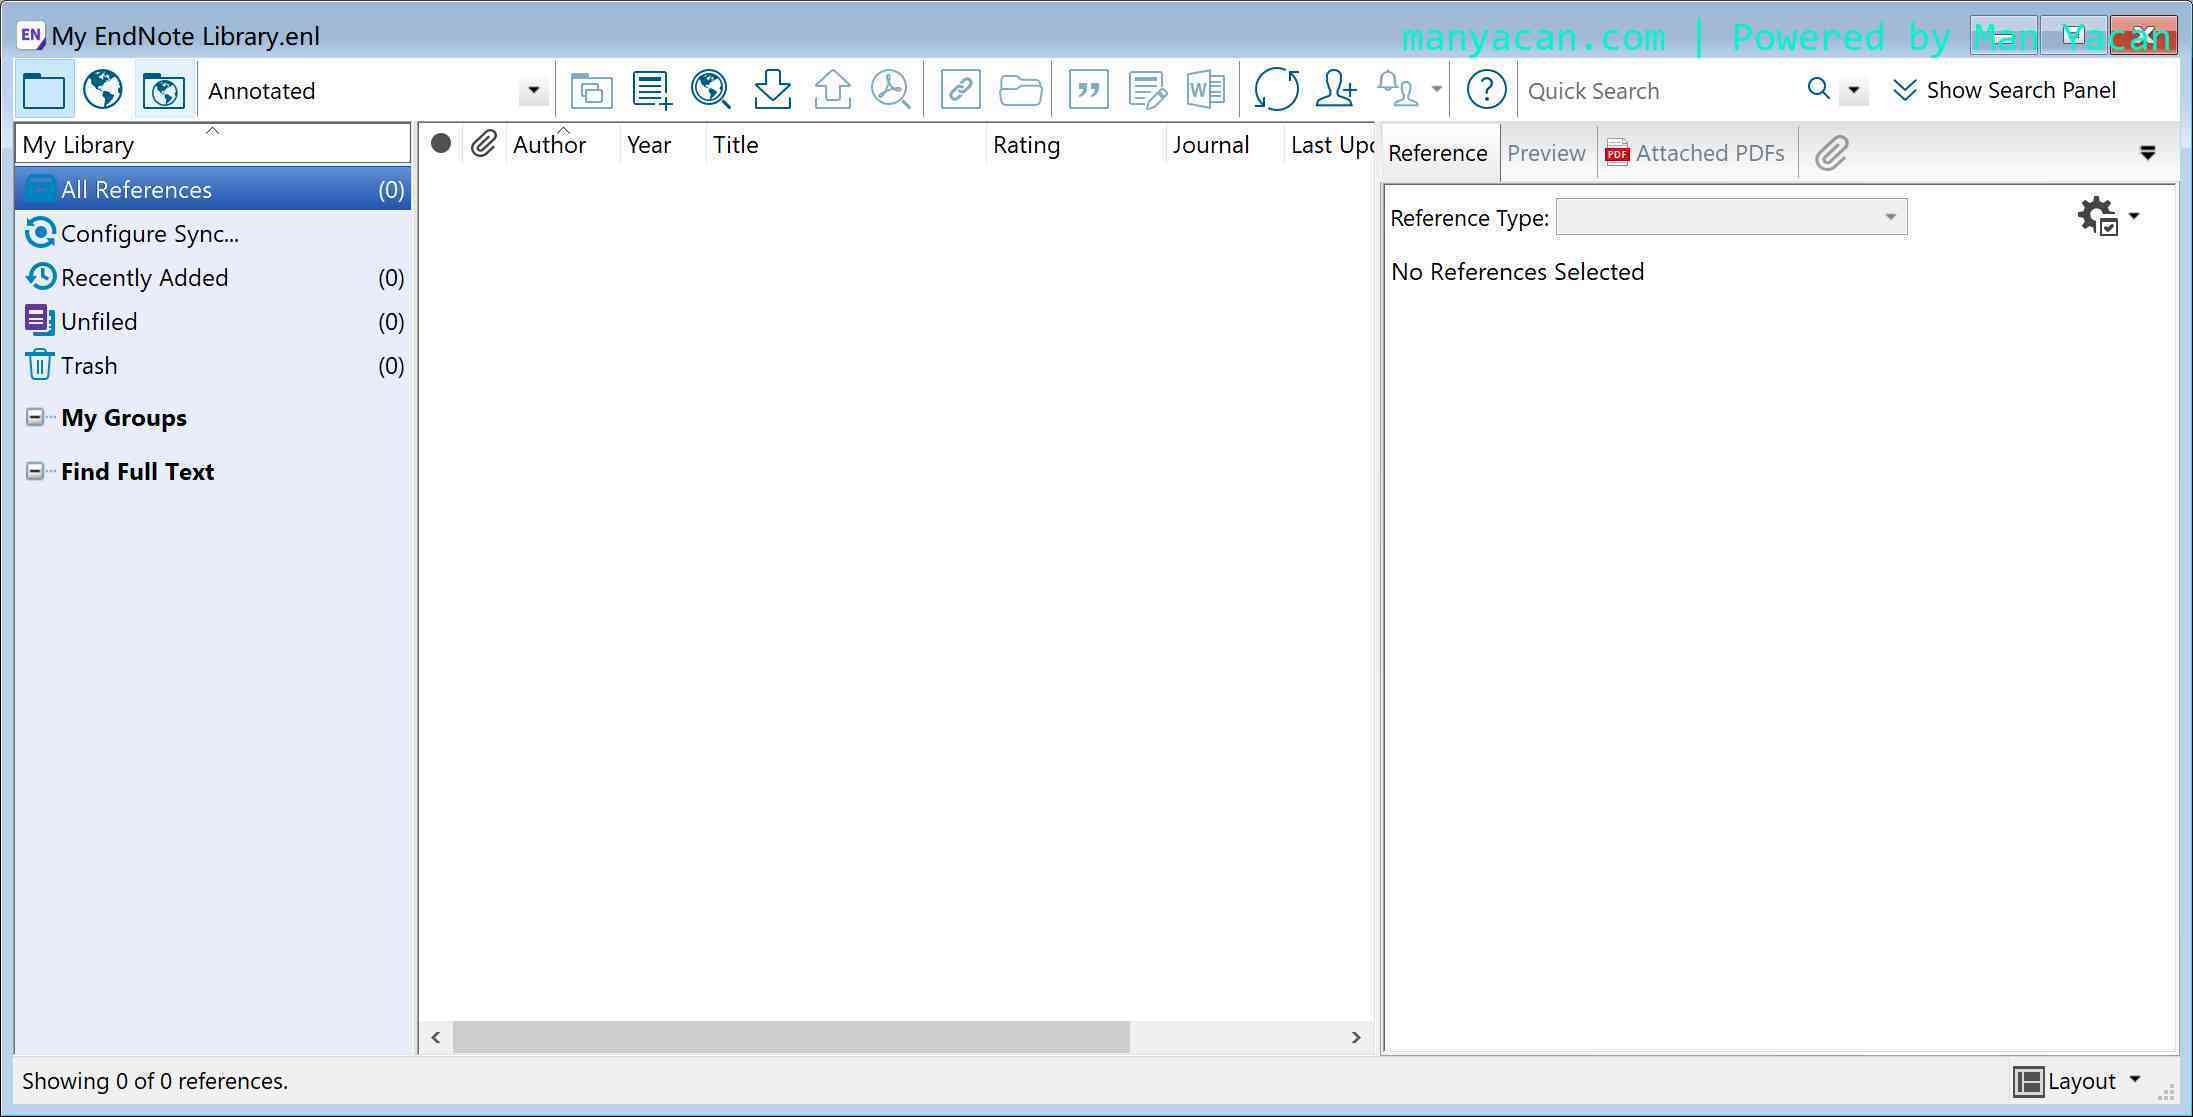Switch to Integrated Library and Online mode
Viewport: 2193px width, 1117px height.
163,90
